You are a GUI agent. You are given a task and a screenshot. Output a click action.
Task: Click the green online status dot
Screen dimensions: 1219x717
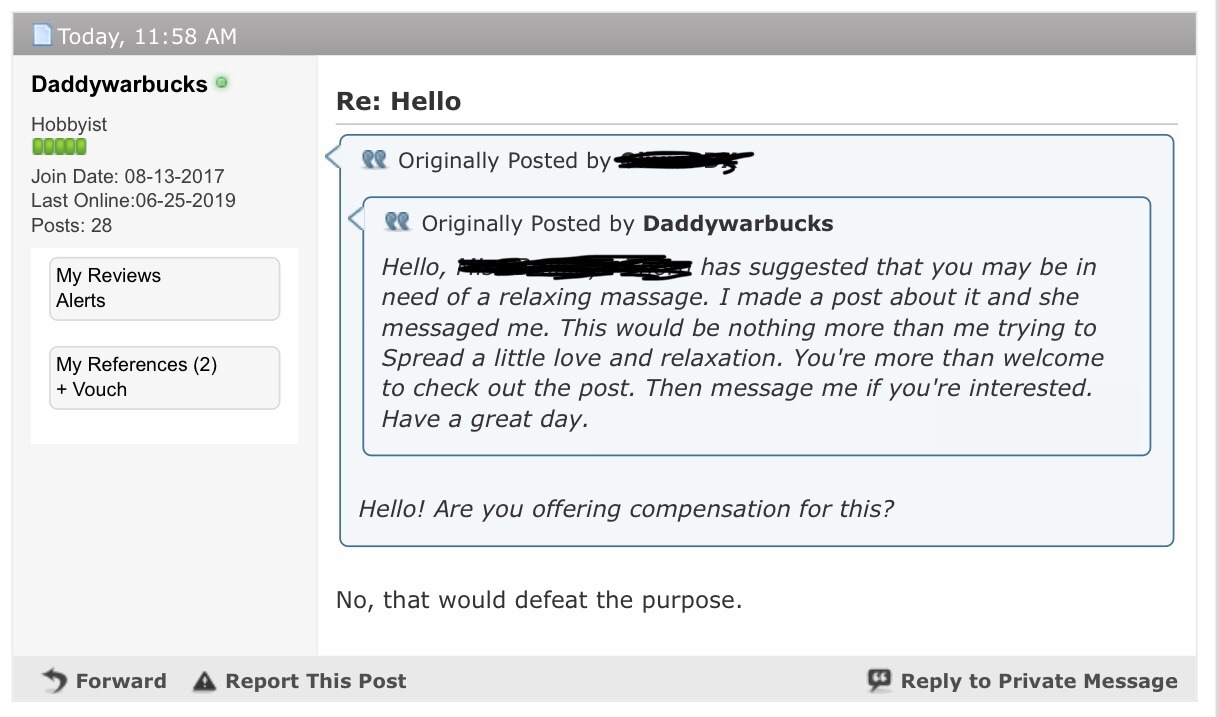pos(221,83)
